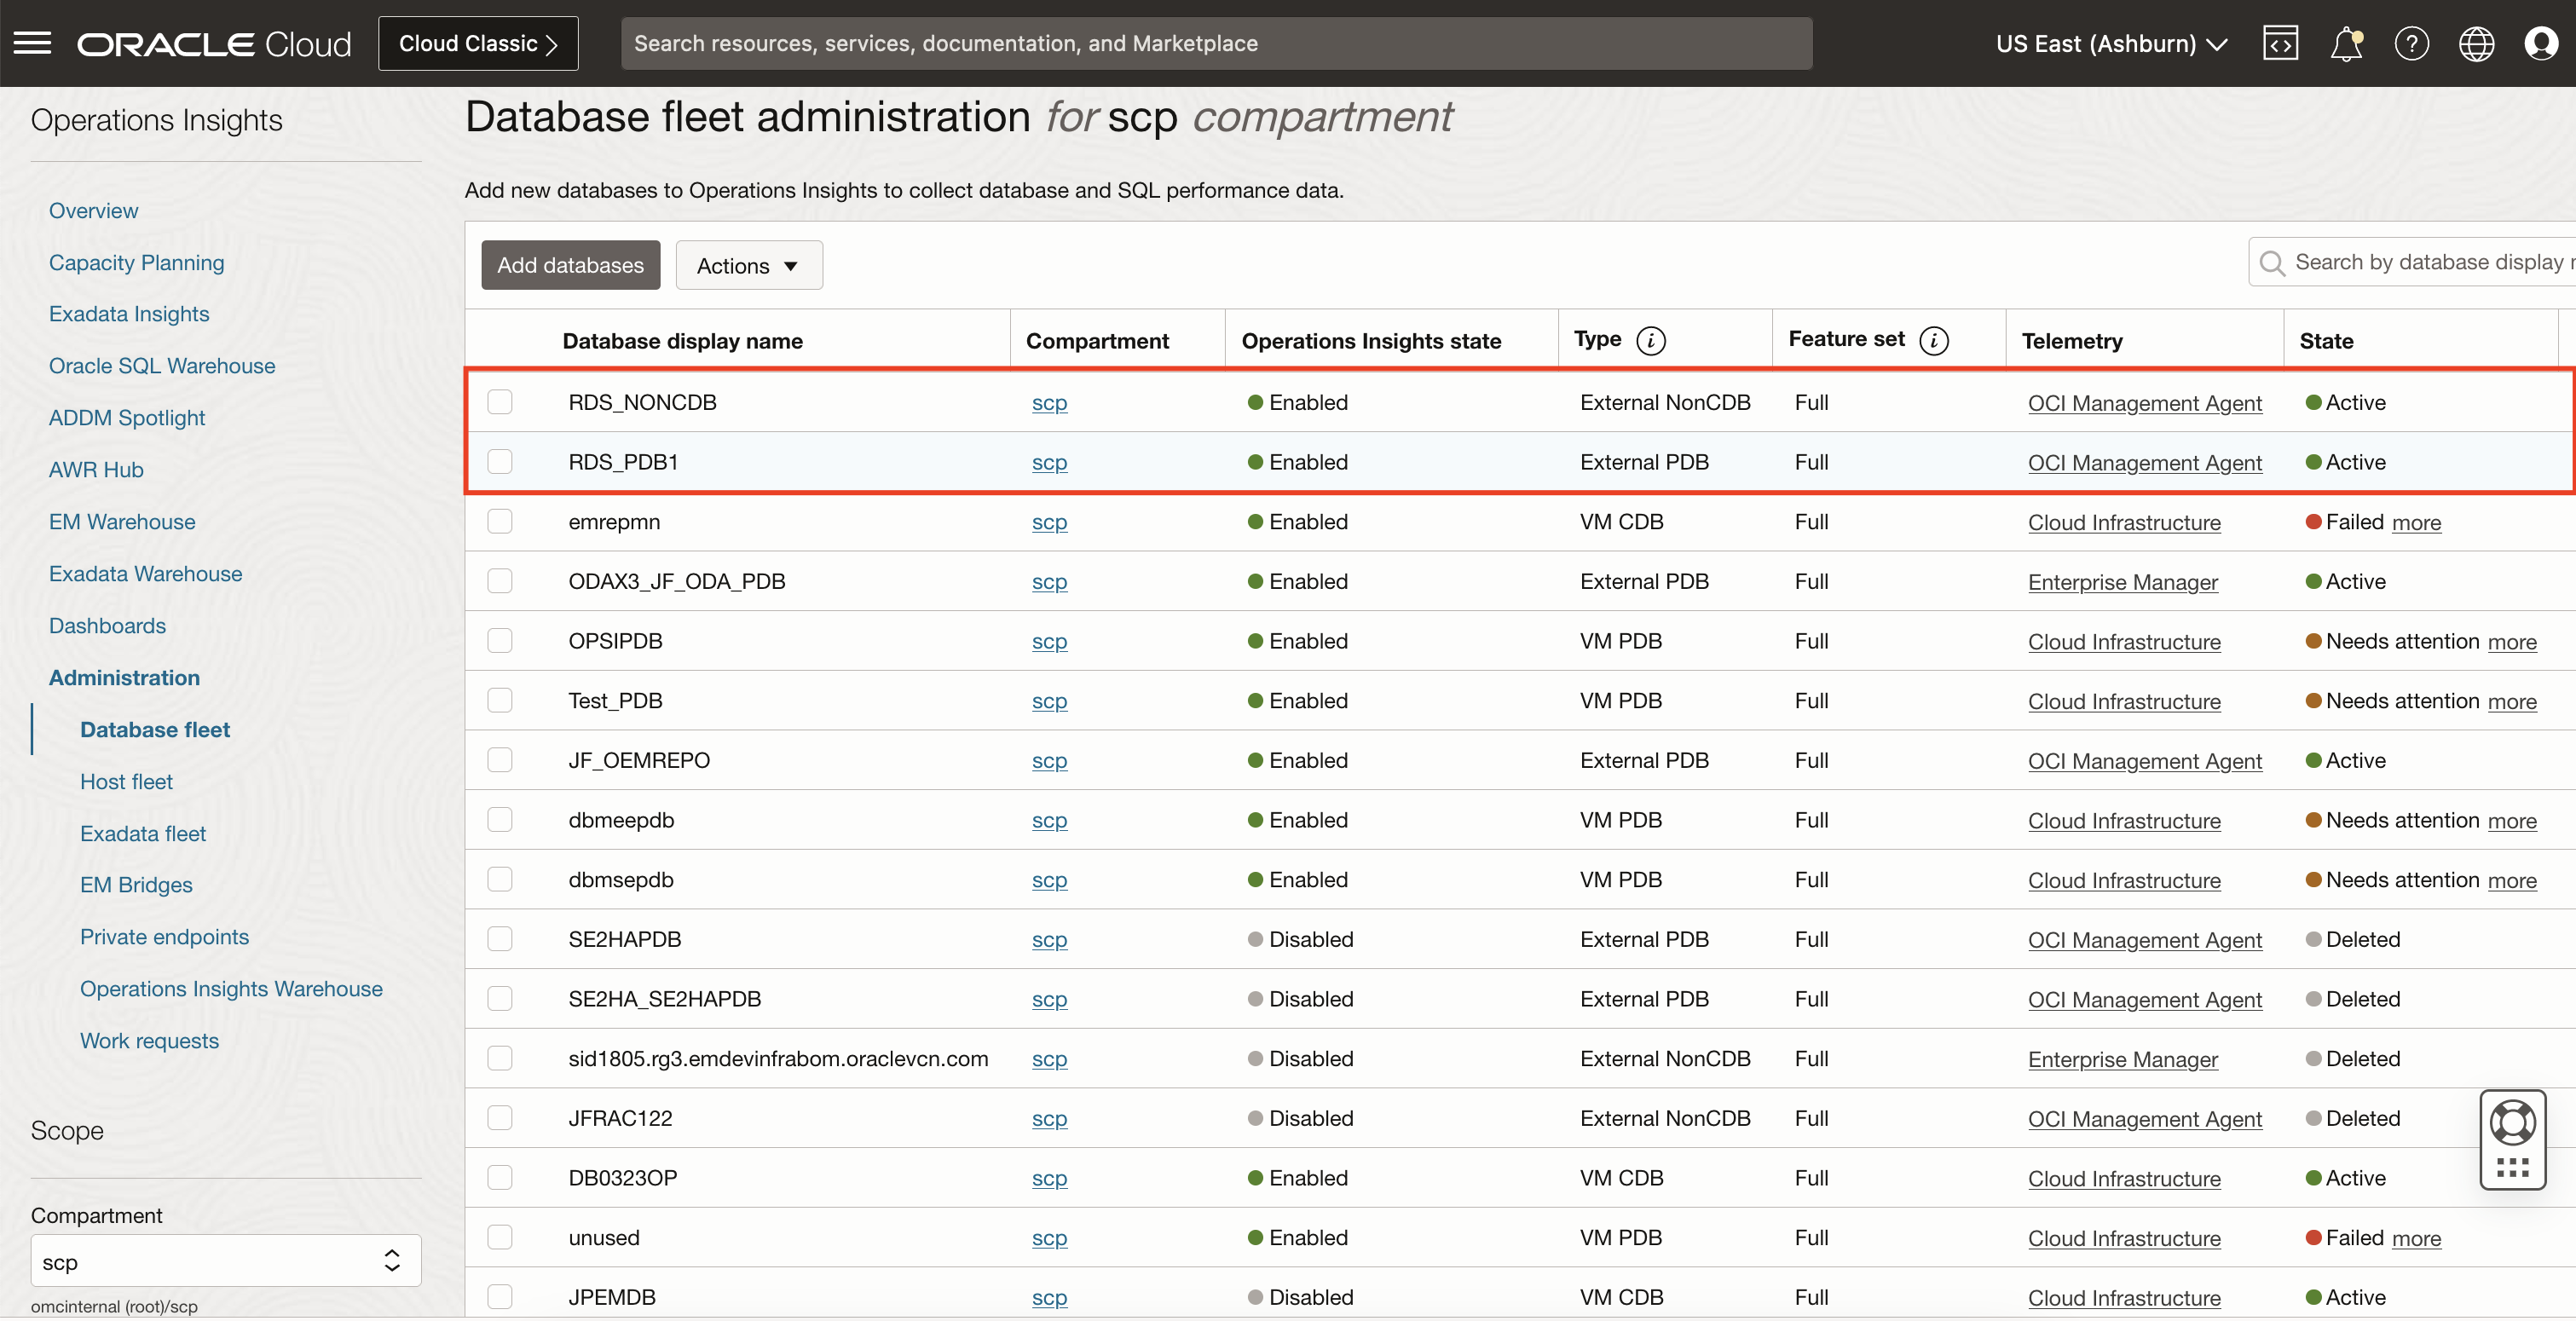Screen dimensions: 2576x1321
Task: Click the notifications bell icon
Action: (2346, 43)
